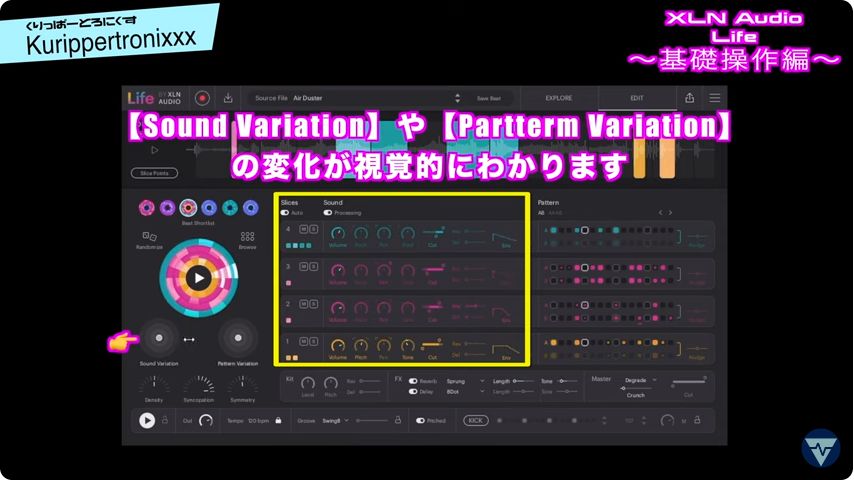
Task: Mute slice 4 with M button
Action: coord(304,229)
